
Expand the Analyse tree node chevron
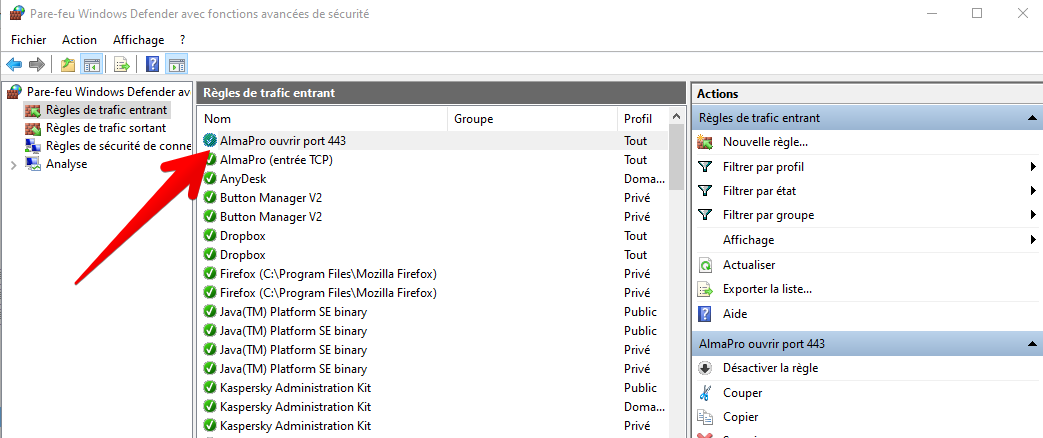14,164
